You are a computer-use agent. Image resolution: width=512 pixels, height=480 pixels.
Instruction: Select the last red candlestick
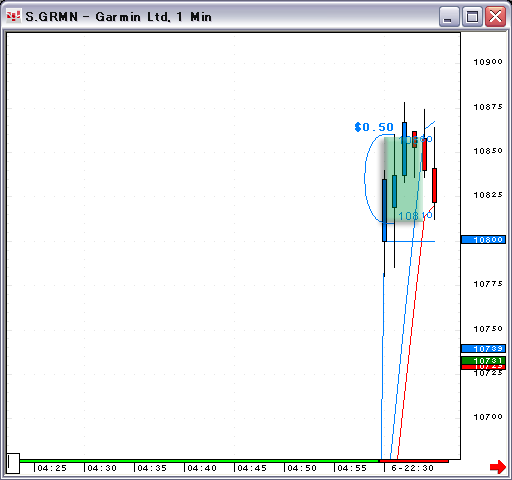tap(435, 185)
